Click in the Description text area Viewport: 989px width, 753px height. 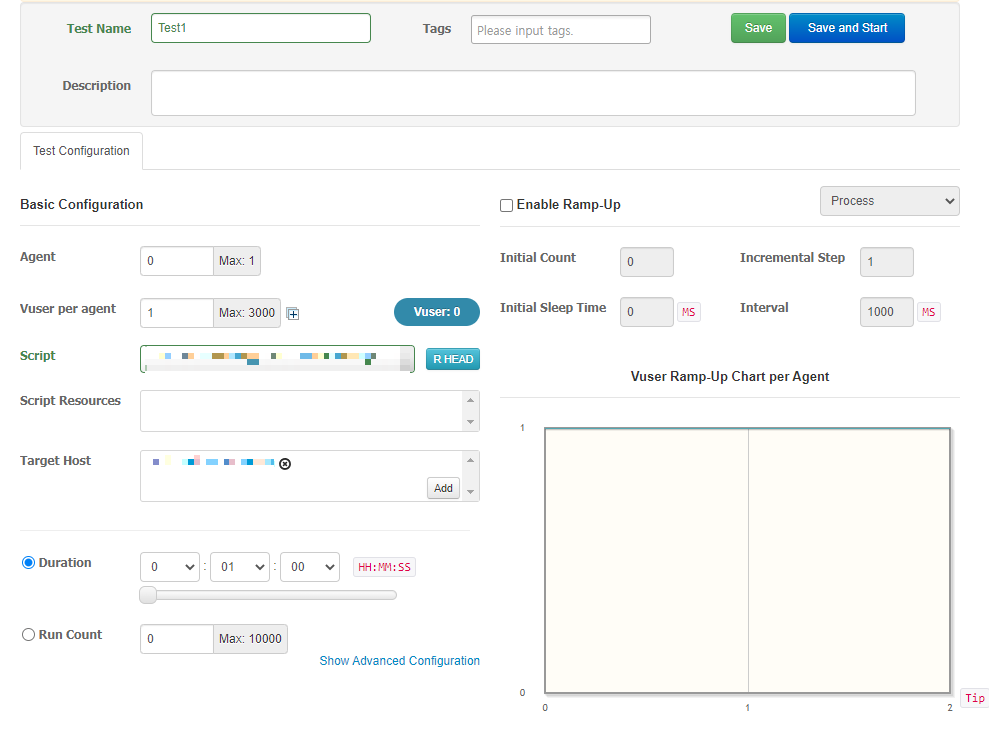coord(533,93)
